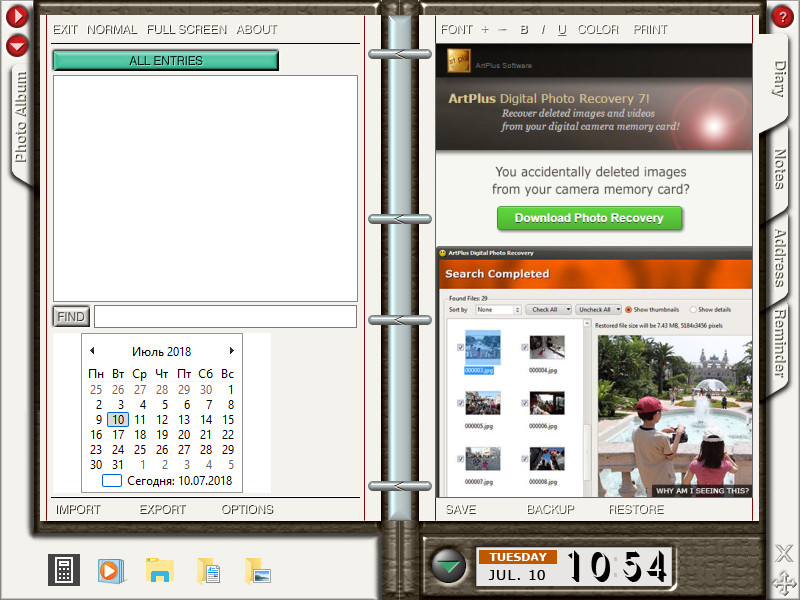
Task: Click SAVE on the diary page
Action: coord(461,510)
